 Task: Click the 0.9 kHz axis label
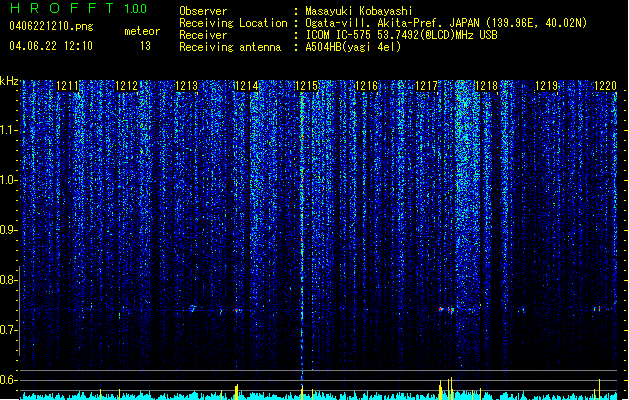[9, 230]
